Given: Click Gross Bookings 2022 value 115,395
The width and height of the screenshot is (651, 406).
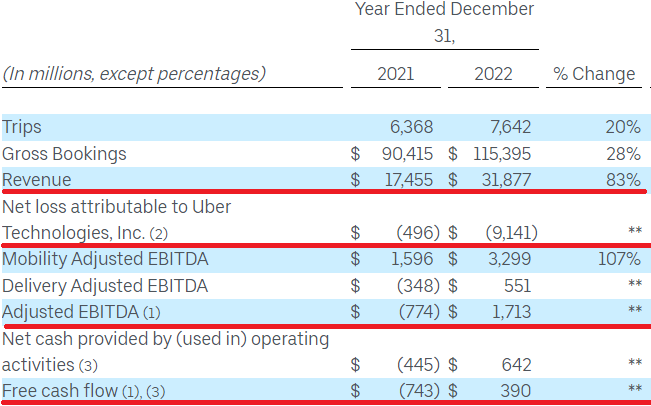Looking at the screenshot, I should 502,154.
